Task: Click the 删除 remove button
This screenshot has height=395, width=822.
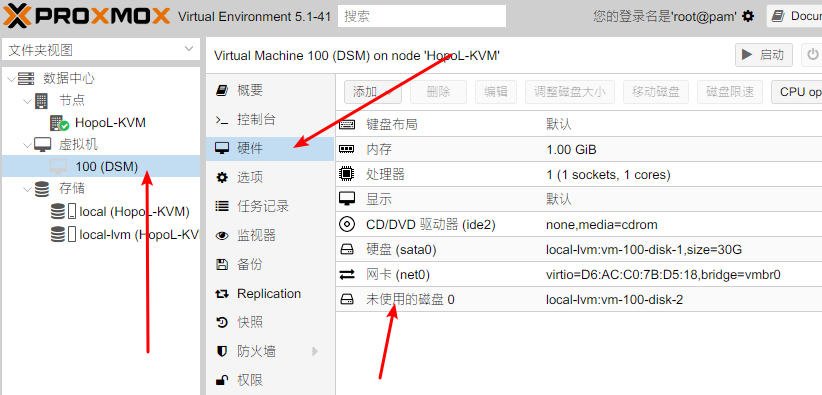Action: [438, 92]
